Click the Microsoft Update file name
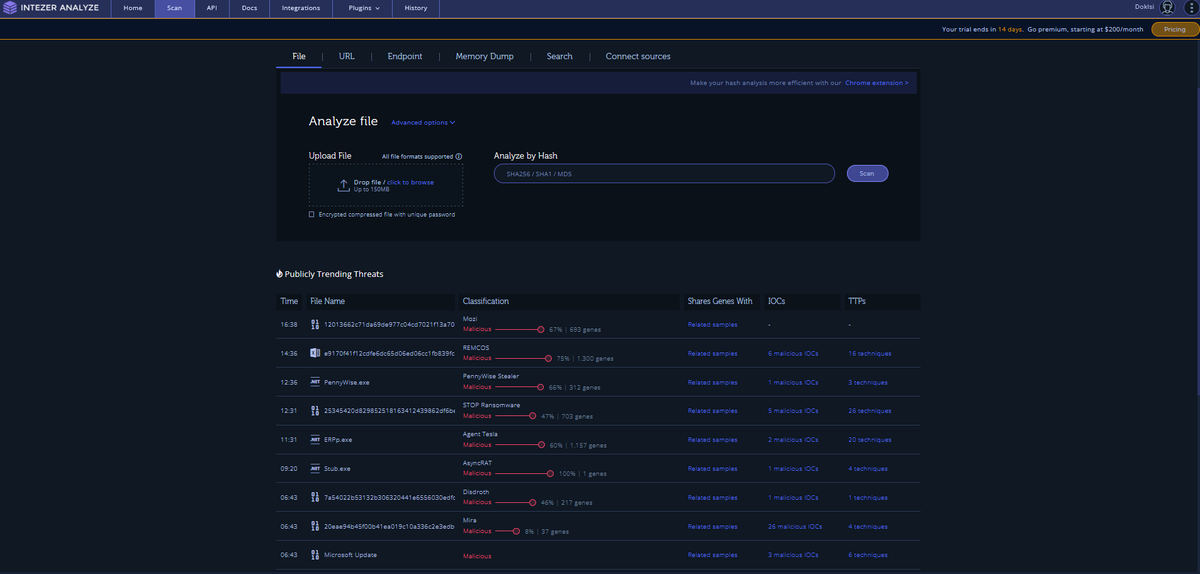Screen dimensions: 1200x574 pos(350,555)
